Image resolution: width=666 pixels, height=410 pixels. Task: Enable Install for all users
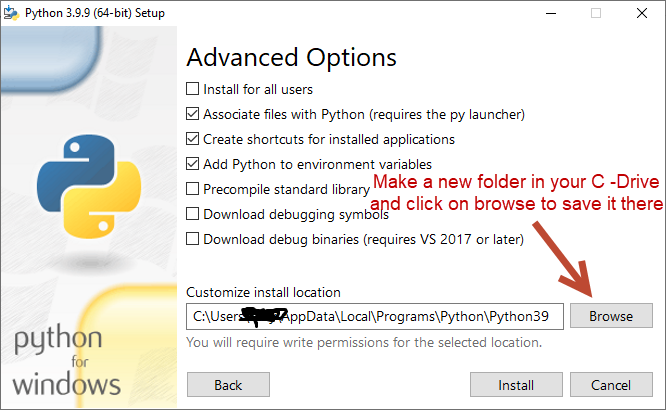tap(193, 89)
